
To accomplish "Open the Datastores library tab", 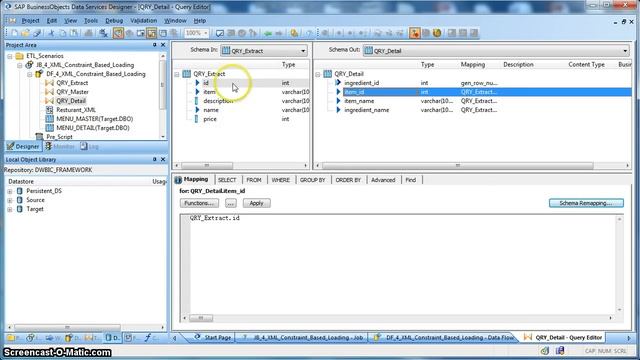I will coord(112,338).
